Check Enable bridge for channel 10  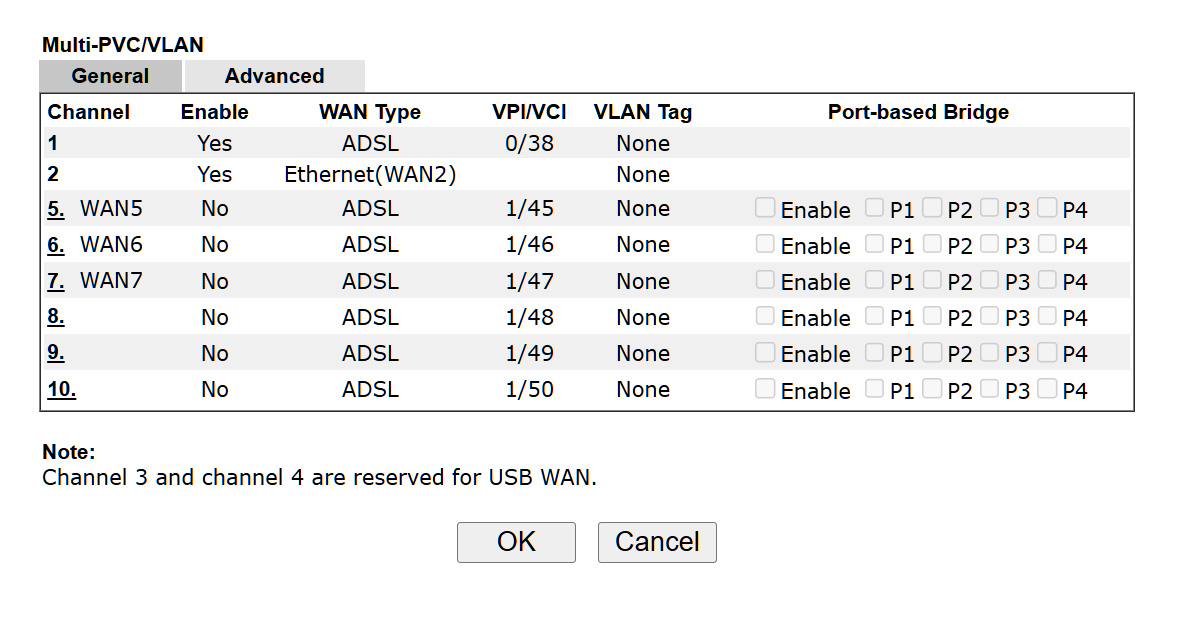(765, 388)
